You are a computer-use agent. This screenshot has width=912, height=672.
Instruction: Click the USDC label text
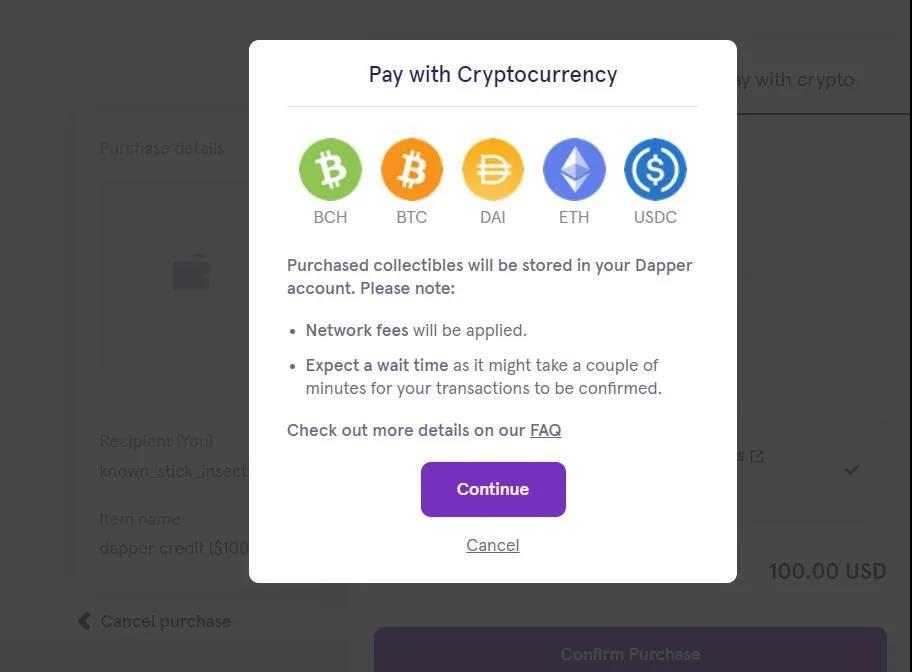pyautogui.click(x=655, y=217)
